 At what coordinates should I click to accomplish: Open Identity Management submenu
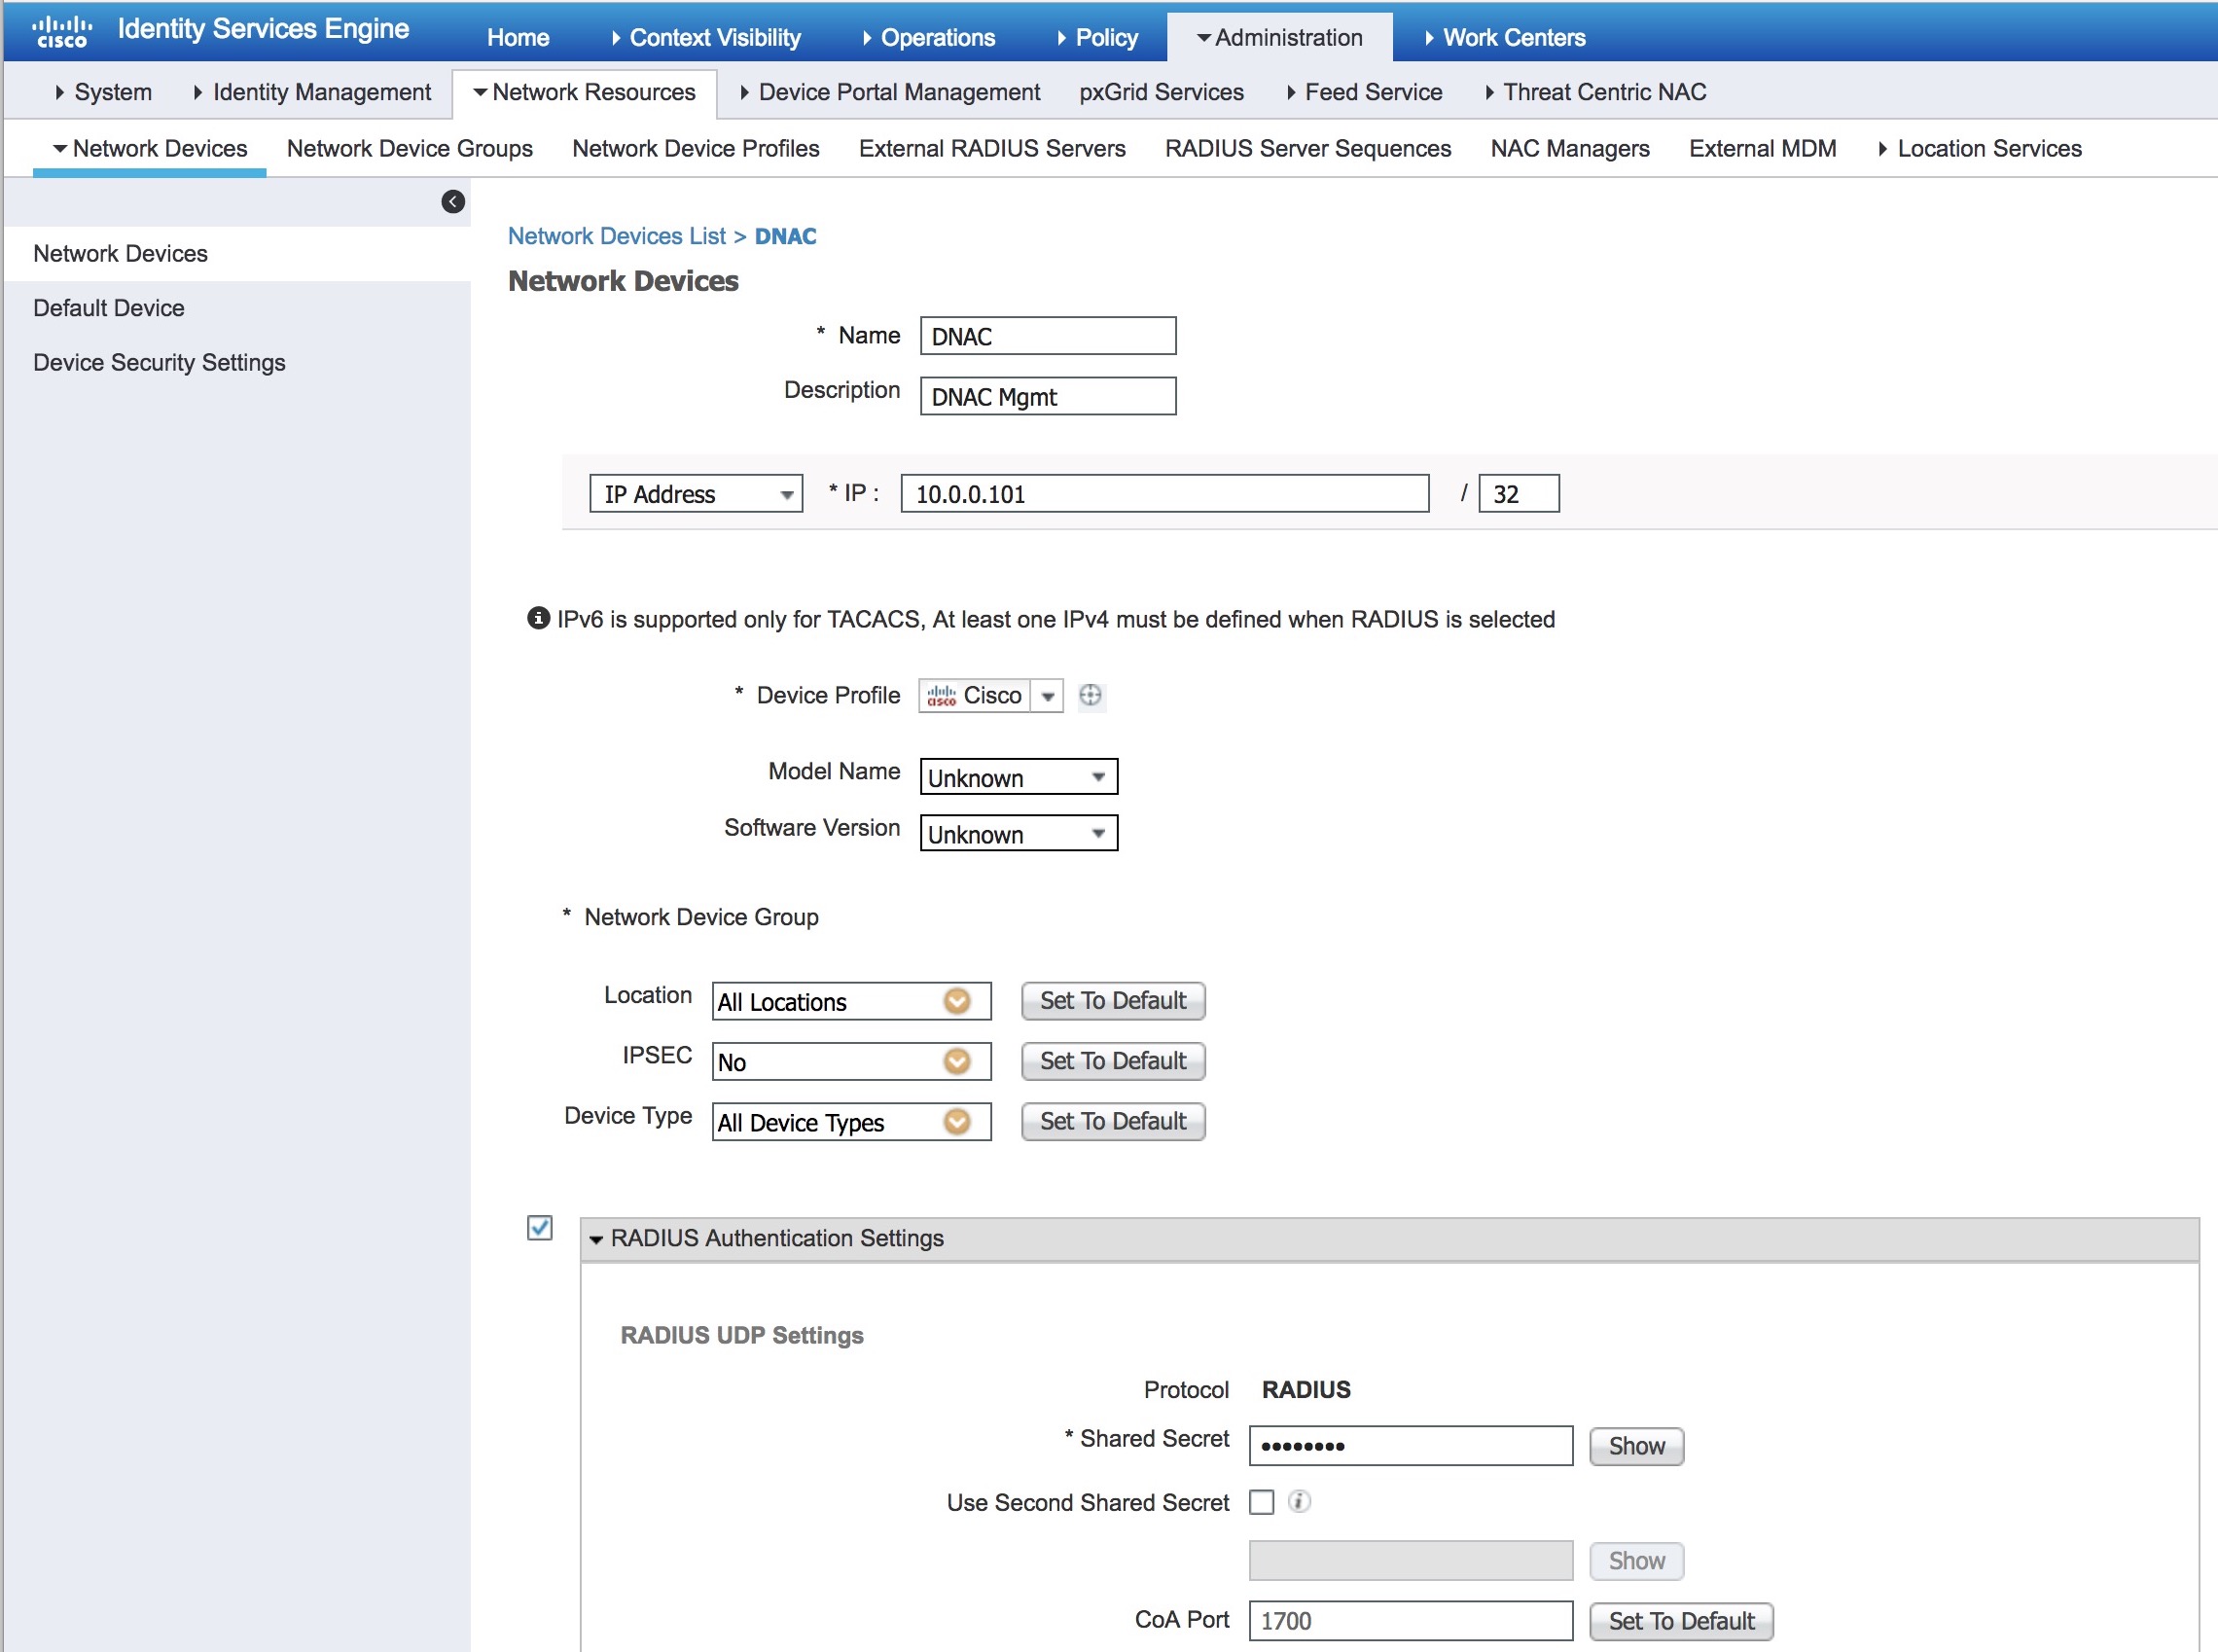pos(312,92)
